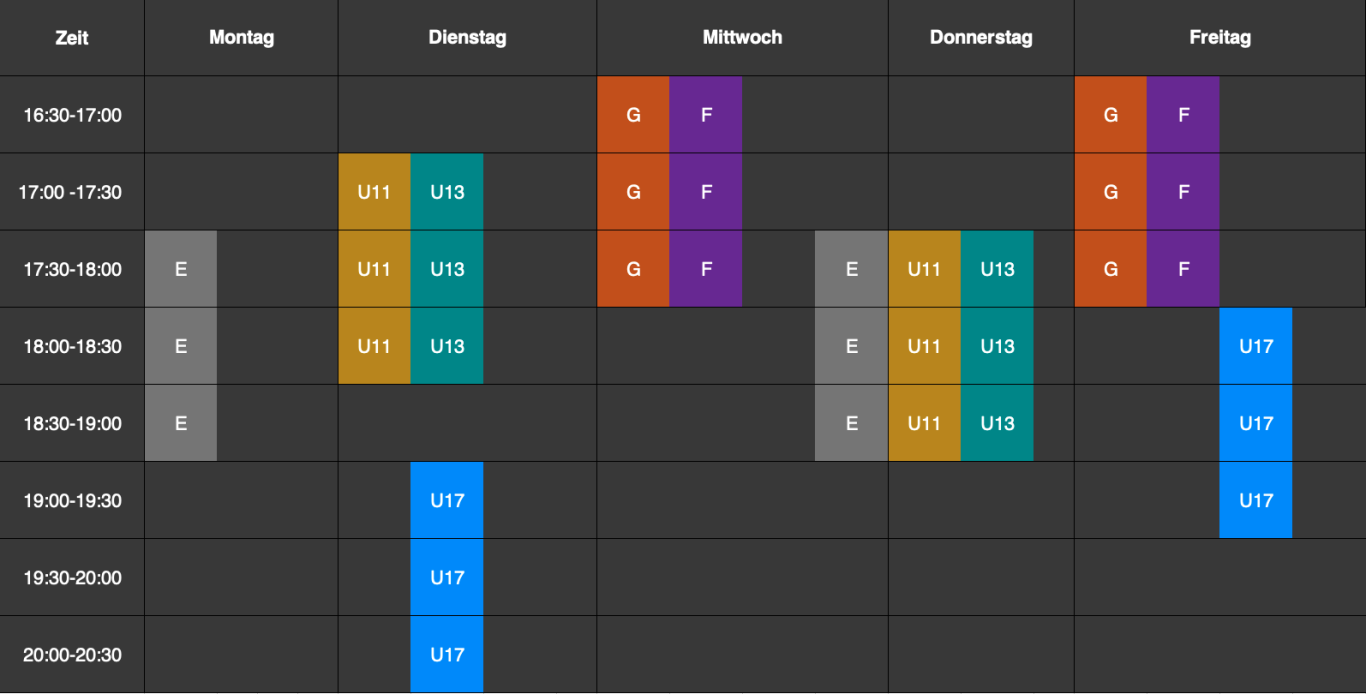The image size is (1366, 694).
Task: Select Donnerstag U13 block at 18:30-19:00
Action: [997, 423]
